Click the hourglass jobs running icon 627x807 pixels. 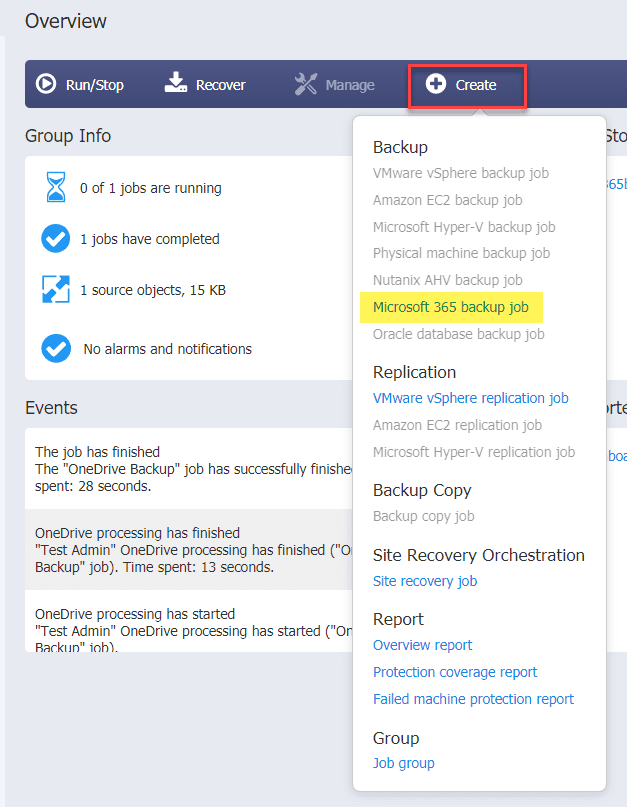pos(56,187)
